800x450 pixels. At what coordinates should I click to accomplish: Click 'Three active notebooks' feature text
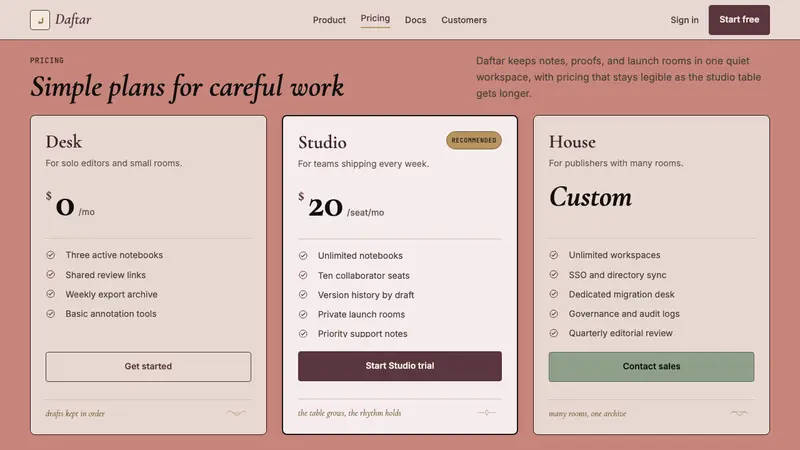(114, 255)
